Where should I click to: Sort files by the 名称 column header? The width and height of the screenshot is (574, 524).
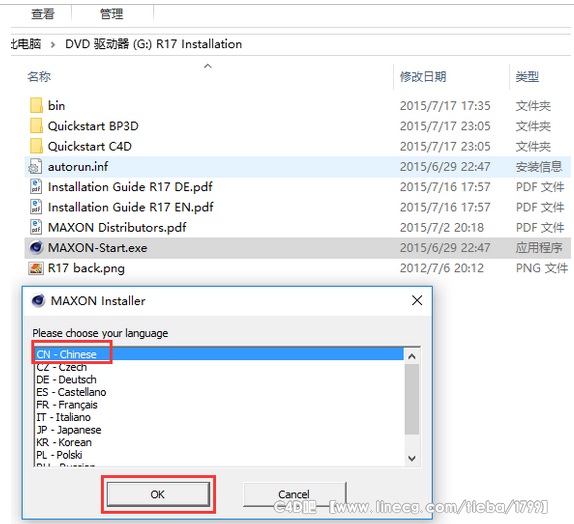(39, 77)
